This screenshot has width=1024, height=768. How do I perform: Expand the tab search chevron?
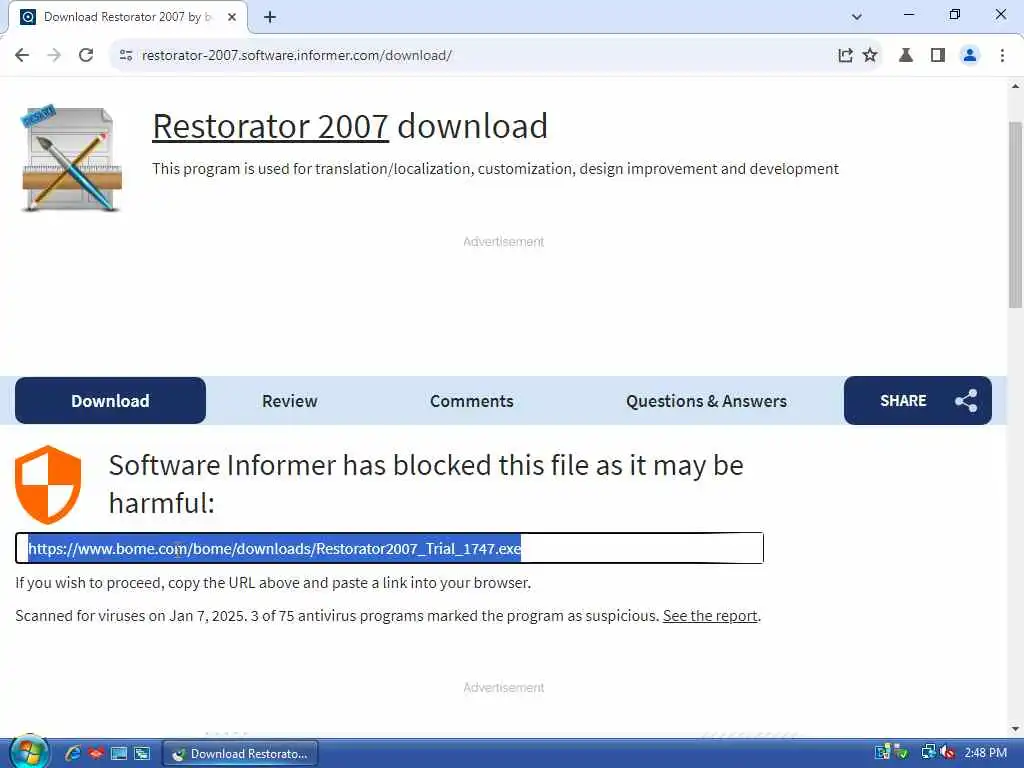point(857,17)
